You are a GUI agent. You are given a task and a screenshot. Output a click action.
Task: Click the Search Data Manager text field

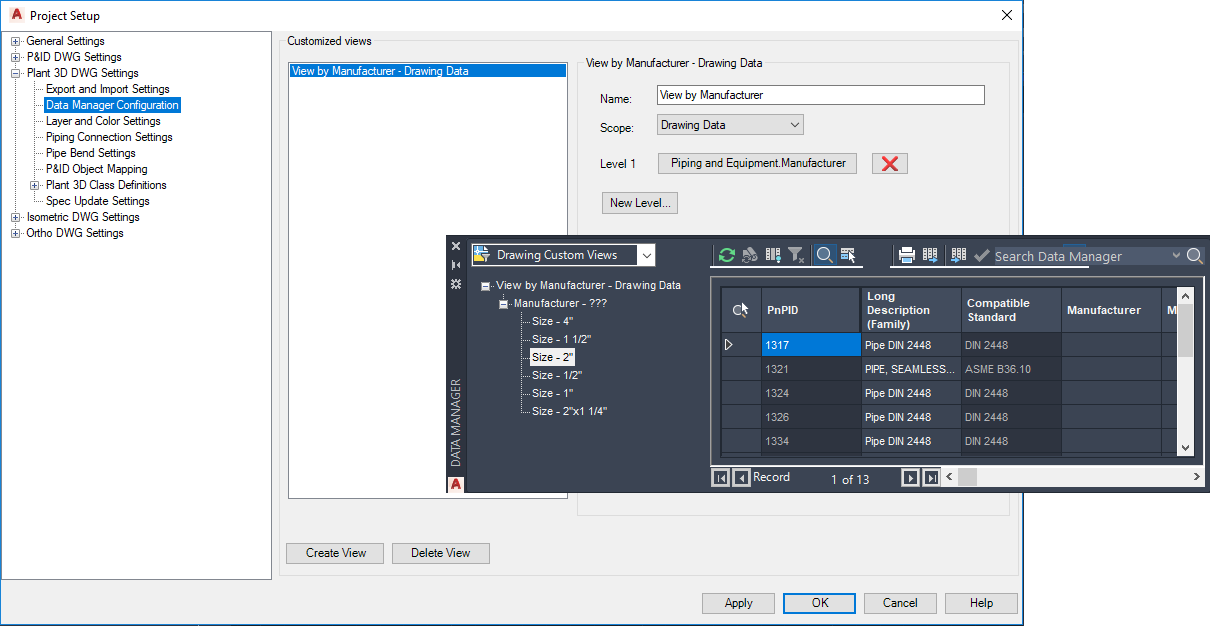coord(1081,256)
